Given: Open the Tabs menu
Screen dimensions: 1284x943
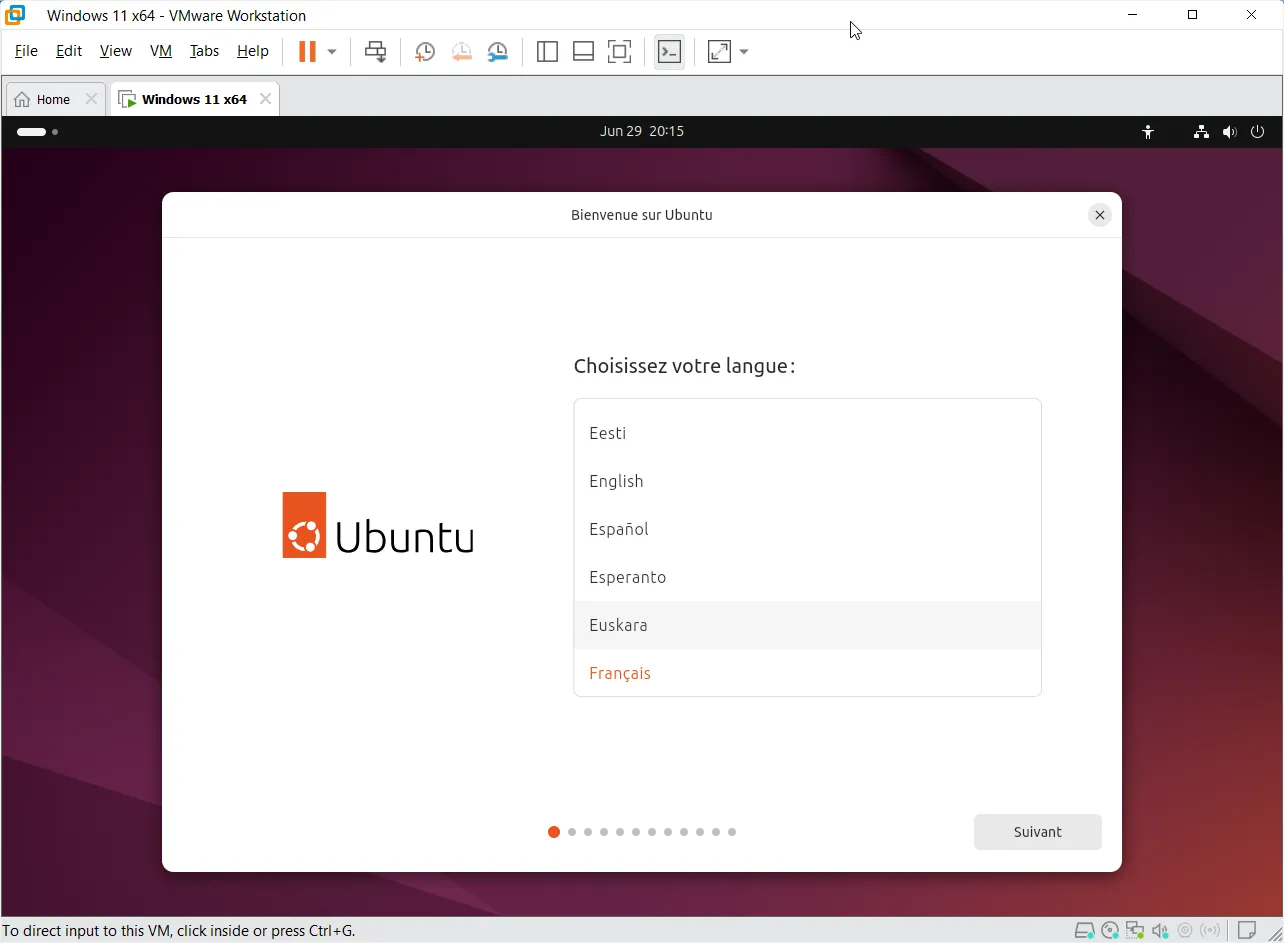Looking at the screenshot, I should tap(204, 51).
